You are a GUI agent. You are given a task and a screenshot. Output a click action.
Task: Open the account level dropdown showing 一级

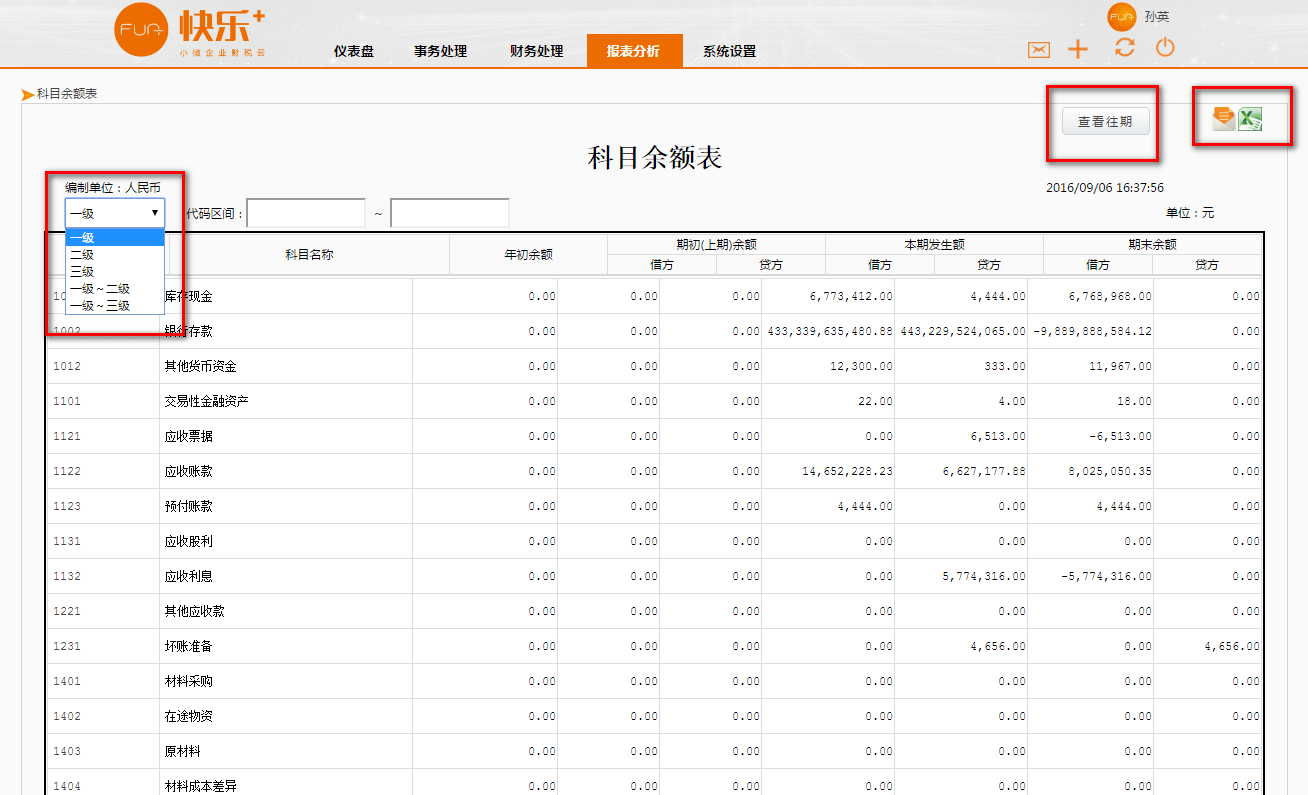pos(115,213)
